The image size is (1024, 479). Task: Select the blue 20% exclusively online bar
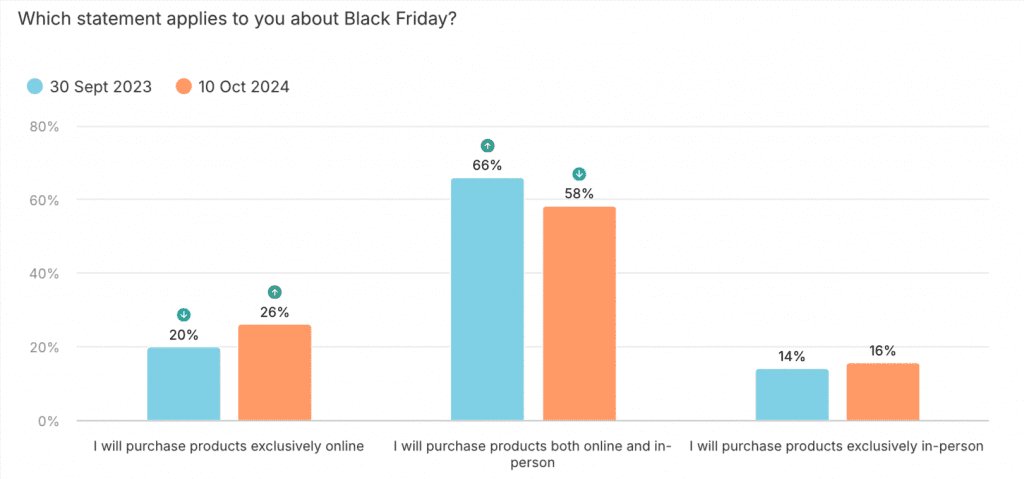[183, 384]
